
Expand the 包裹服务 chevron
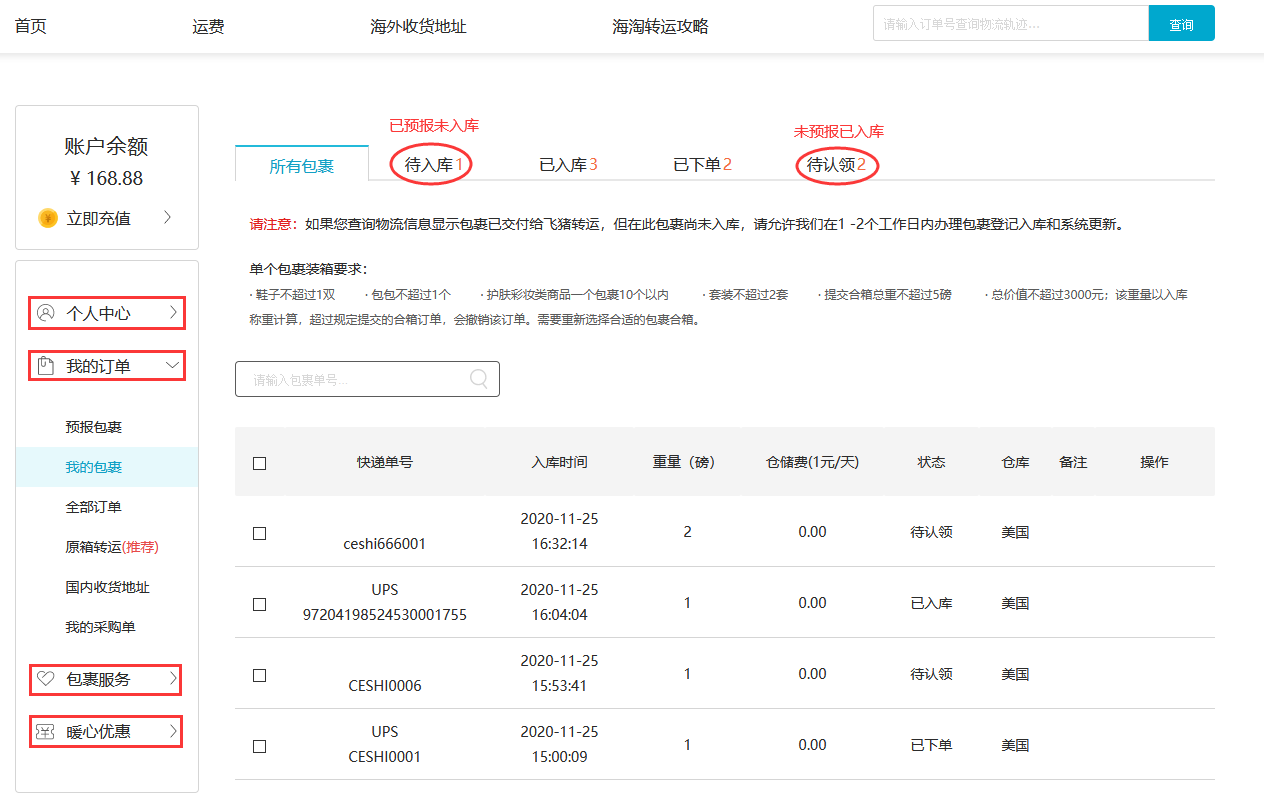coord(173,679)
